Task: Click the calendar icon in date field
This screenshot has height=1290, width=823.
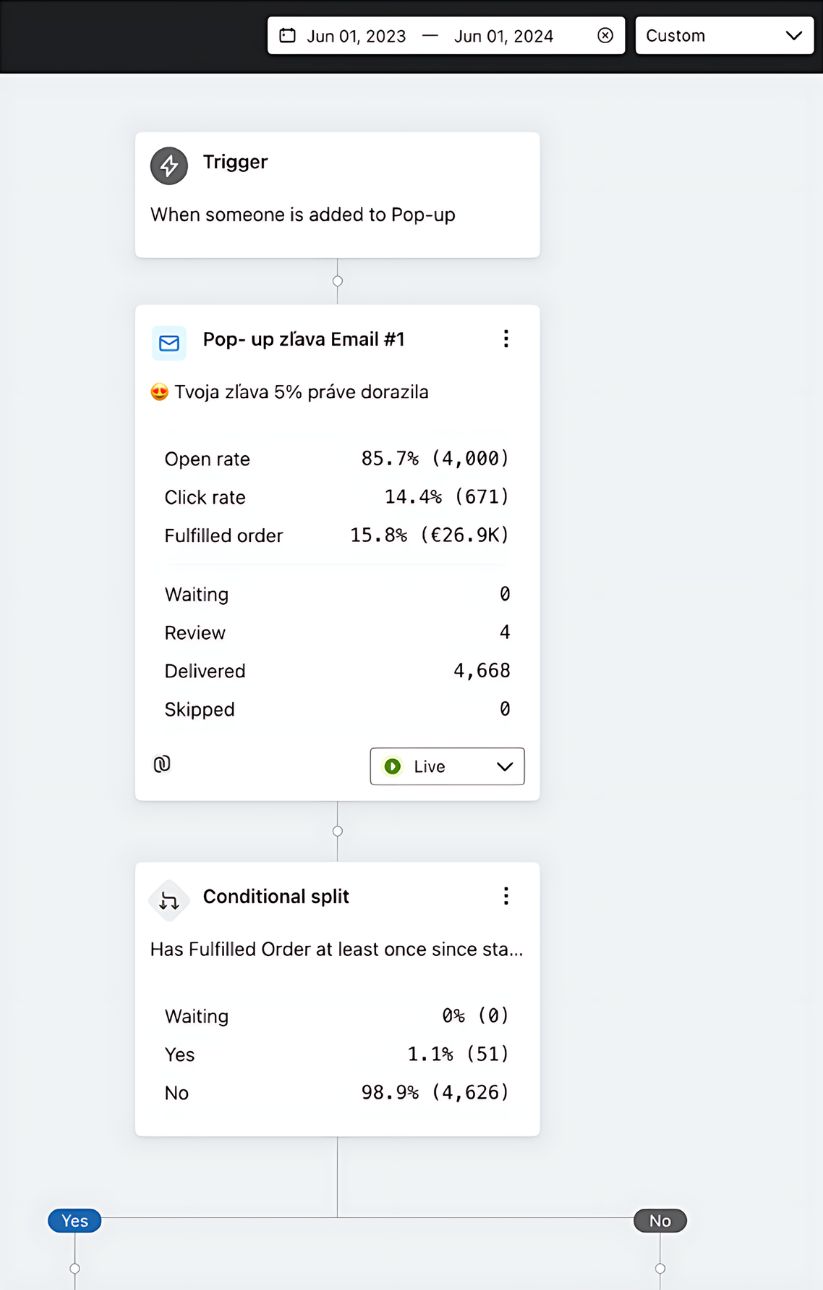Action: point(288,35)
